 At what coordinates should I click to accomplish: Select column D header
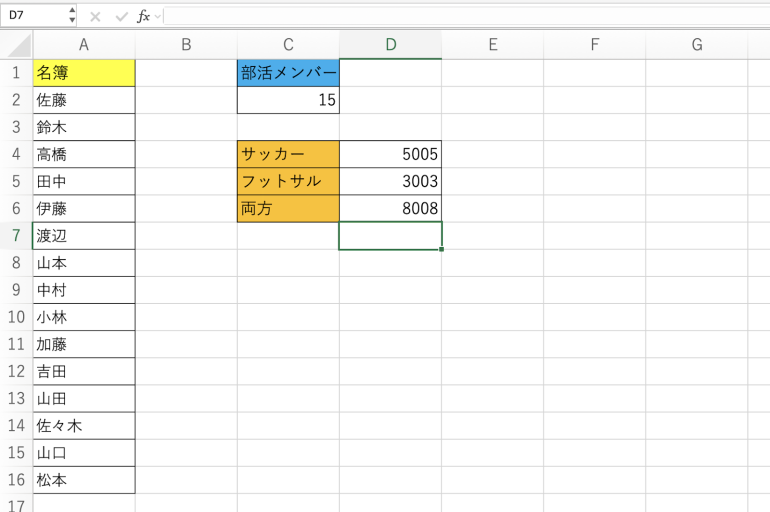click(390, 45)
